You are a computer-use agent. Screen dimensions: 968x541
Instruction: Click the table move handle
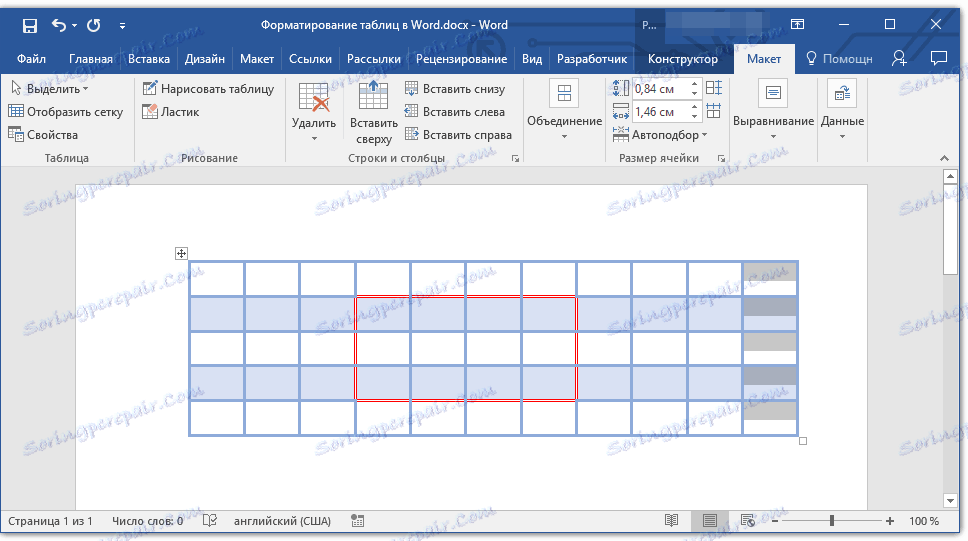pyautogui.click(x=181, y=253)
